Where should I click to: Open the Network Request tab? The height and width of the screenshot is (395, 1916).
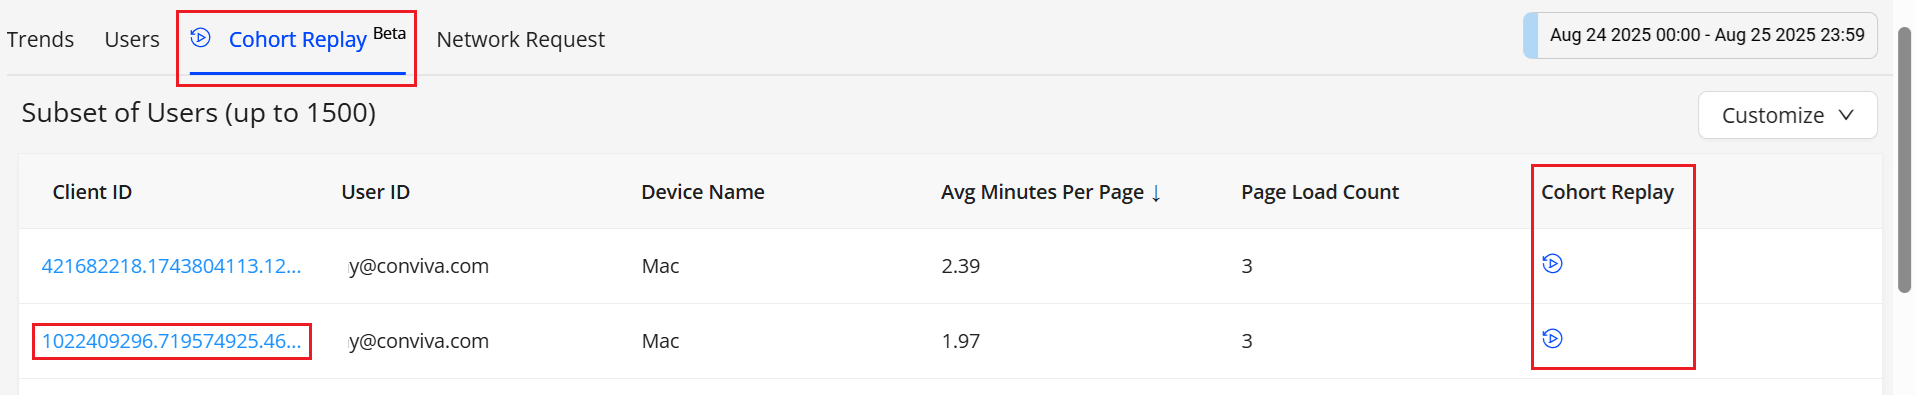click(520, 40)
